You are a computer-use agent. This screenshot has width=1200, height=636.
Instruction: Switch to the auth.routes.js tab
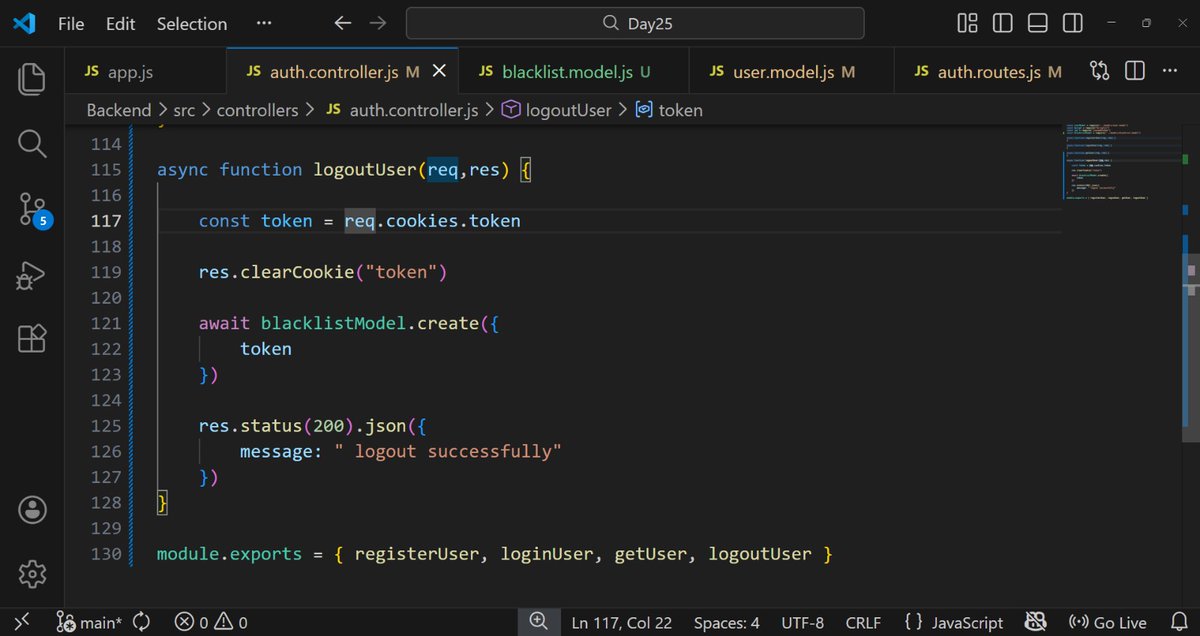[x=987, y=72]
